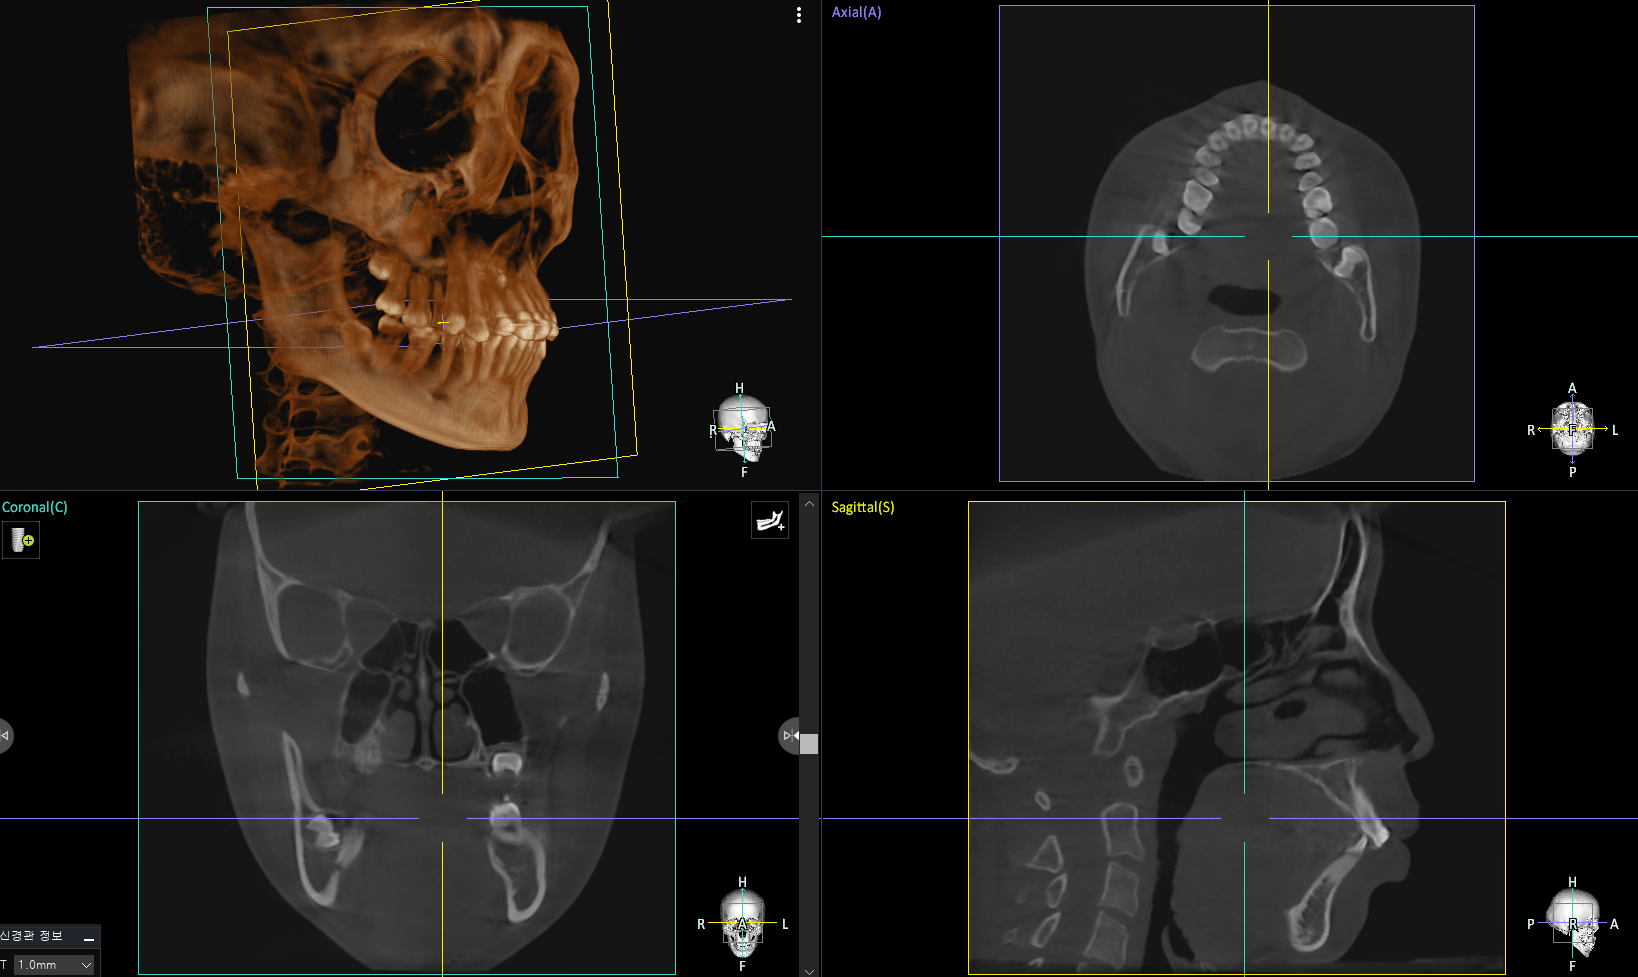Click the add implant icon in the Coronal view
The height and width of the screenshot is (977, 1638).
click(x=21, y=540)
